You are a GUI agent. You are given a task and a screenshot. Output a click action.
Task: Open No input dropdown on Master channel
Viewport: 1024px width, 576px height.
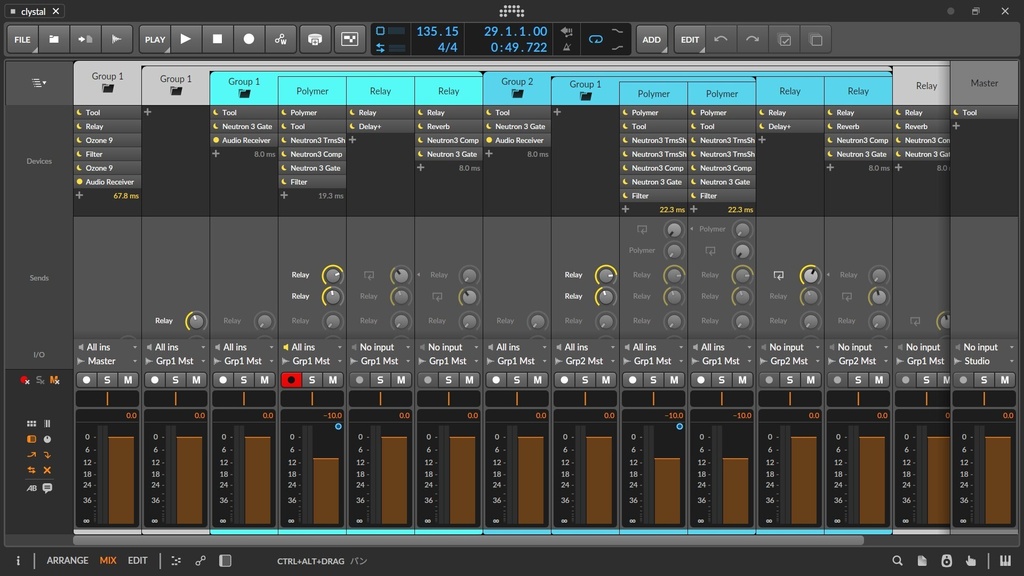(984, 347)
